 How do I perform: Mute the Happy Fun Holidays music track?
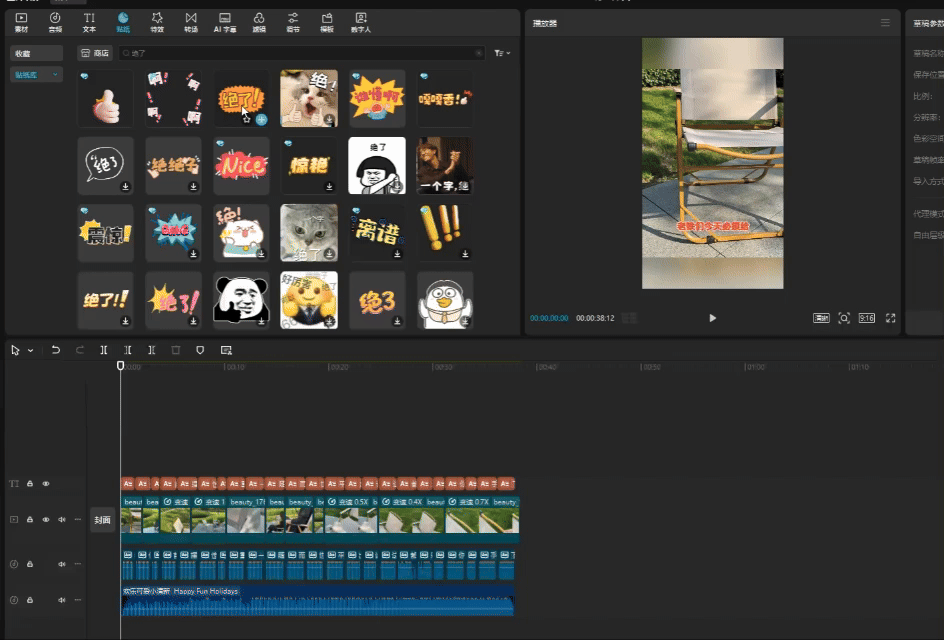coord(62,600)
